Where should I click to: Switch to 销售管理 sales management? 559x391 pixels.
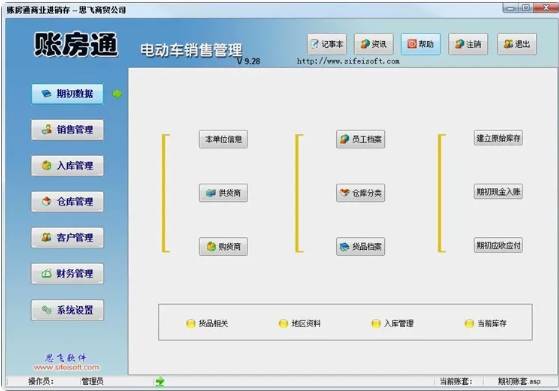point(67,130)
